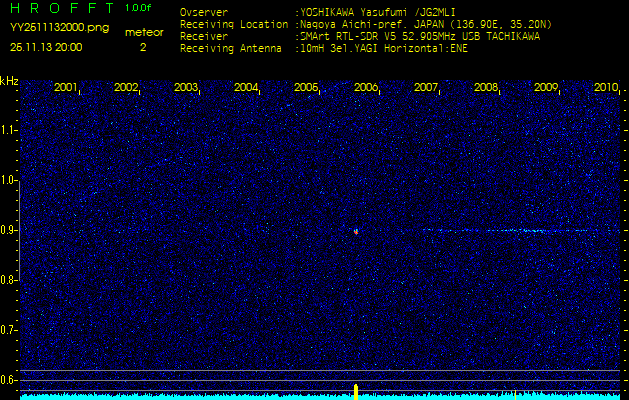Click the 2010 time marker

[605, 88]
